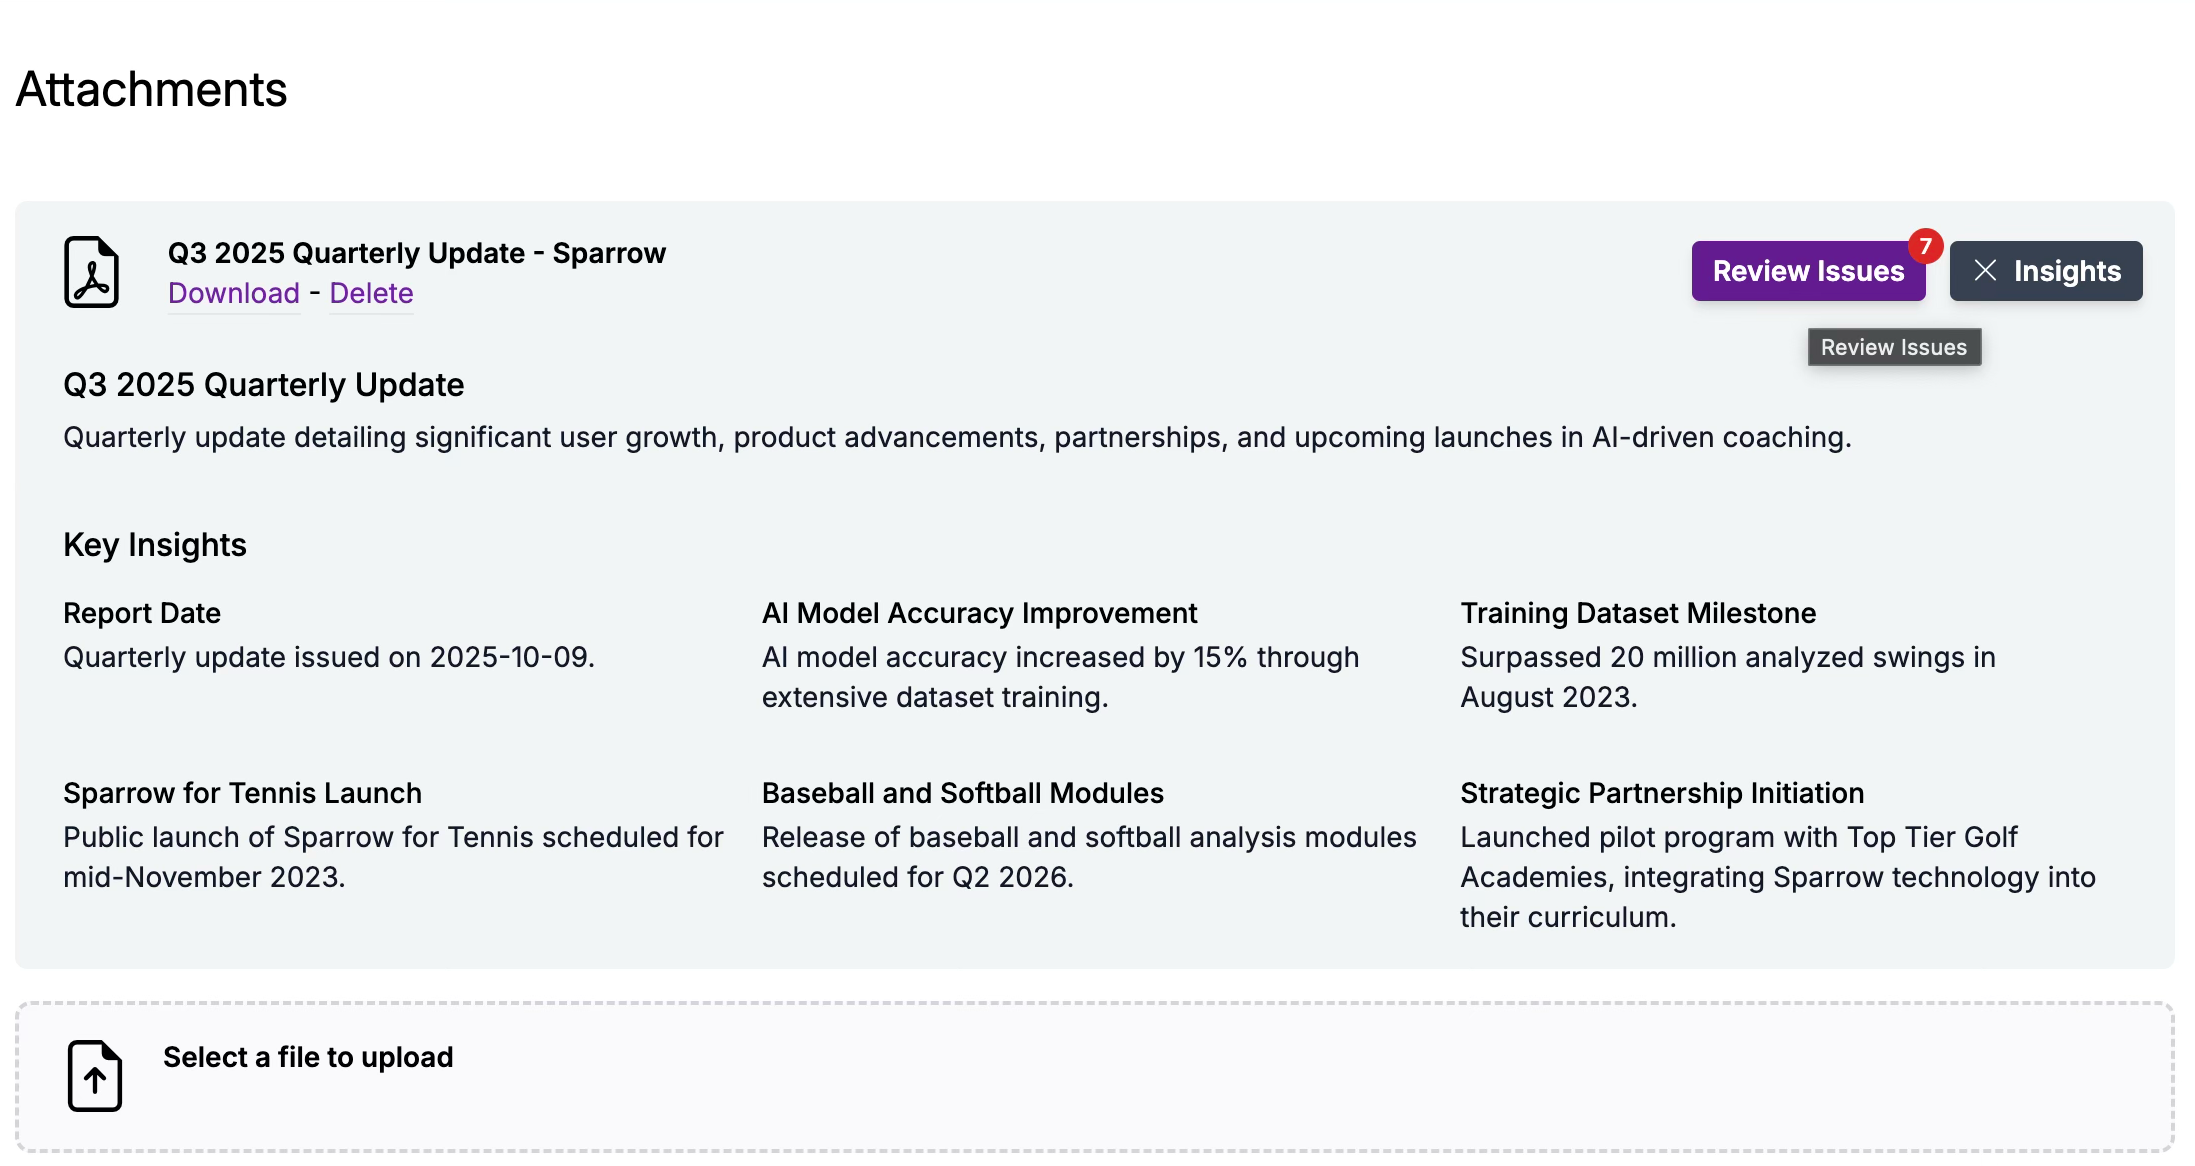Dismiss the Insights panel via the X toggle
Screen dimensions: 2195x1166
(x=1986, y=270)
